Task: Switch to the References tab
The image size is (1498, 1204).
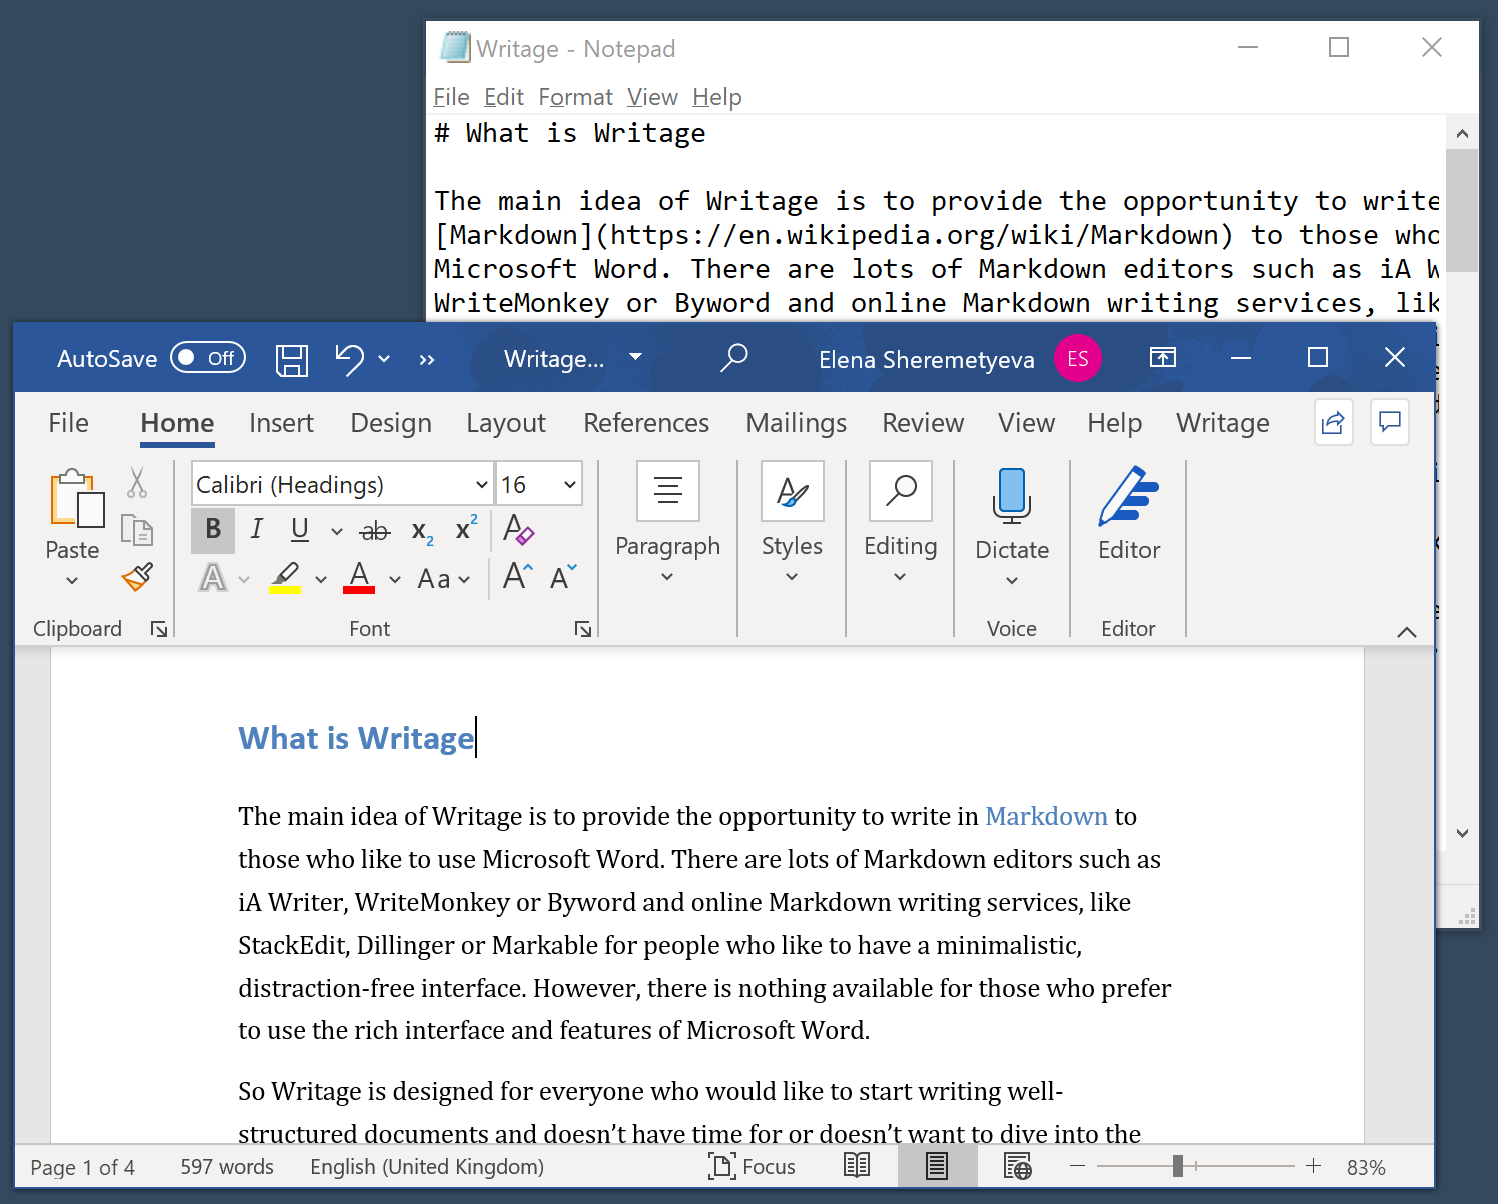Action: 646,423
